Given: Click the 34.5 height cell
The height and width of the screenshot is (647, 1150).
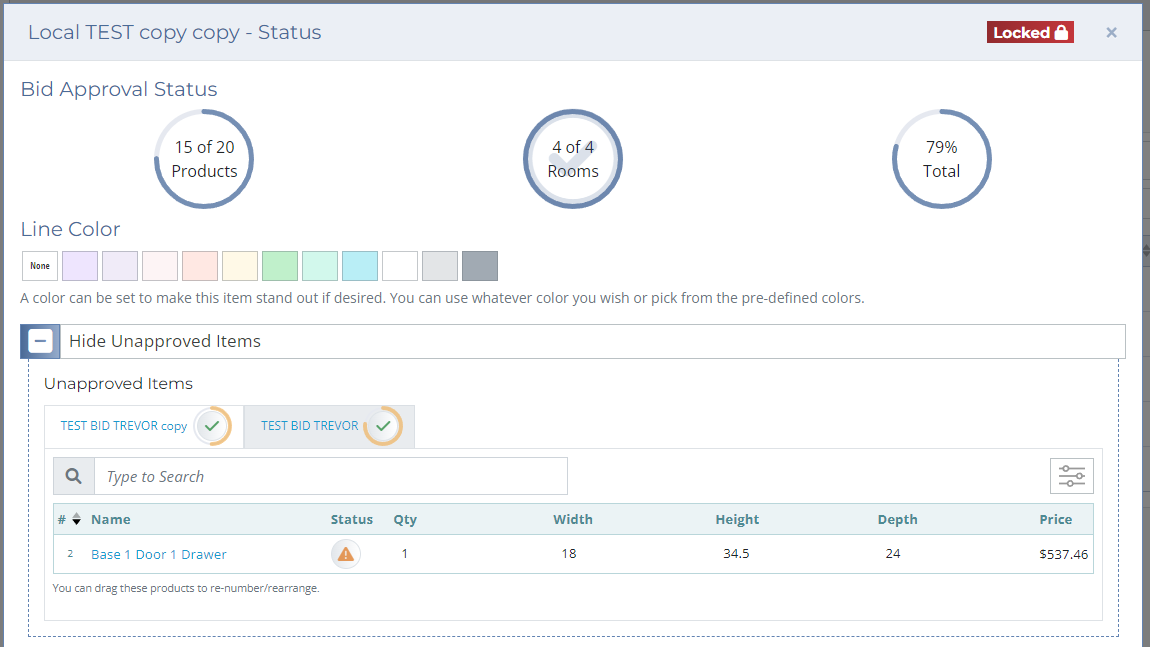Looking at the screenshot, I should [736, 554].
